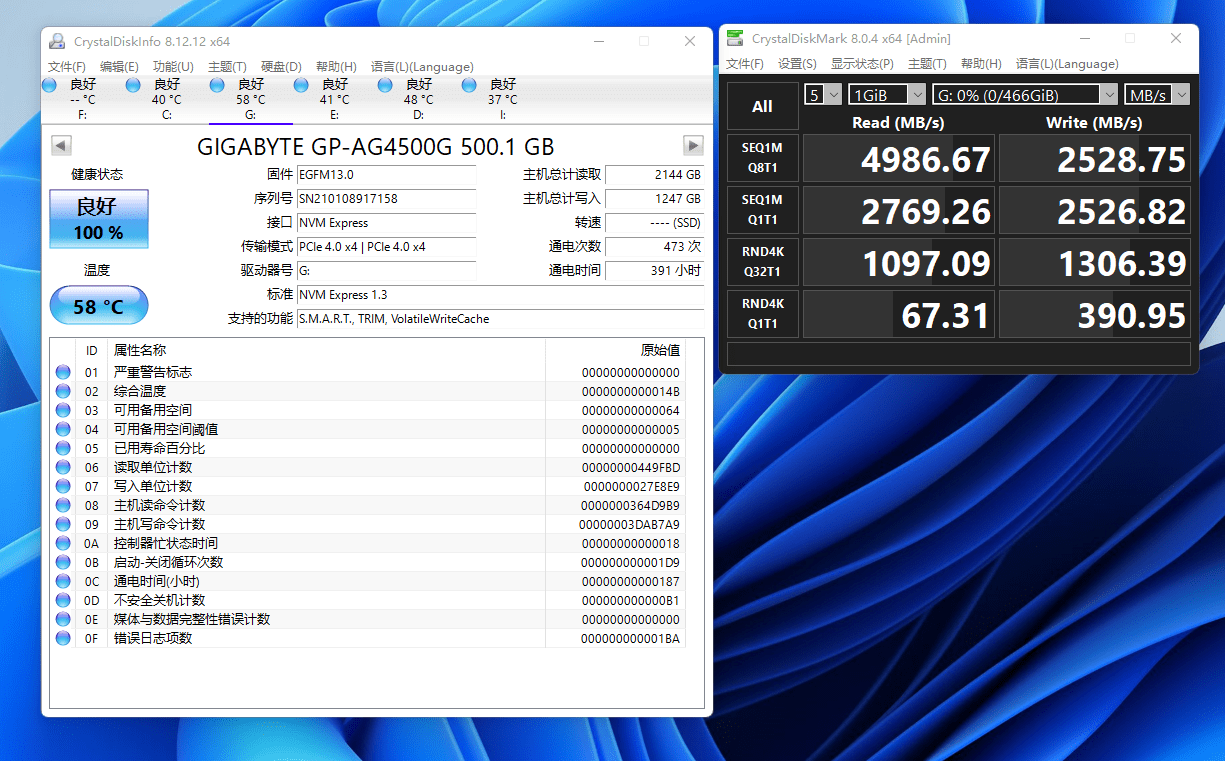
Task: Click RND4K Q1T1 write result 390.95
Action: click(x=1095, y=314)
